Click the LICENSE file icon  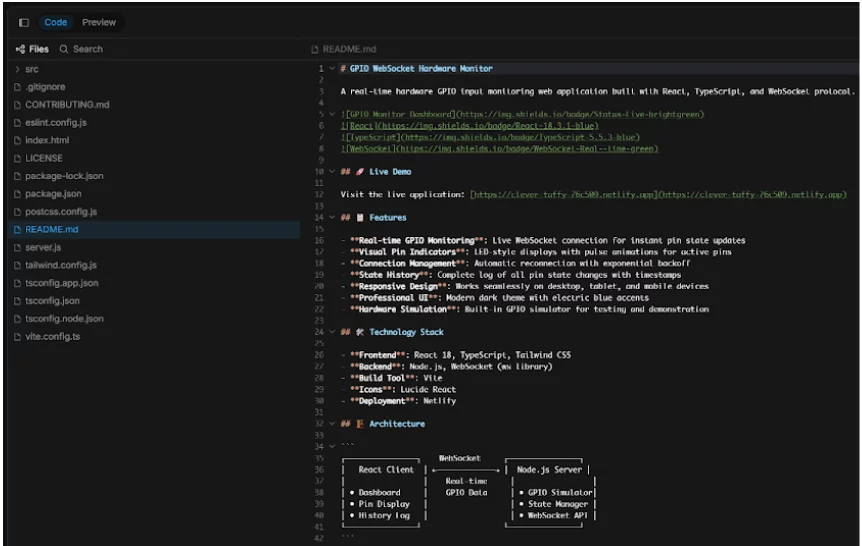tap(17, 158)
